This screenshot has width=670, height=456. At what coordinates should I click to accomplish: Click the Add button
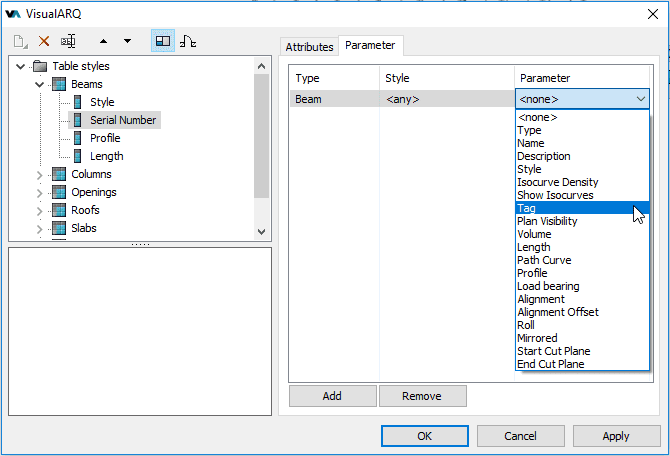(332, 396)
